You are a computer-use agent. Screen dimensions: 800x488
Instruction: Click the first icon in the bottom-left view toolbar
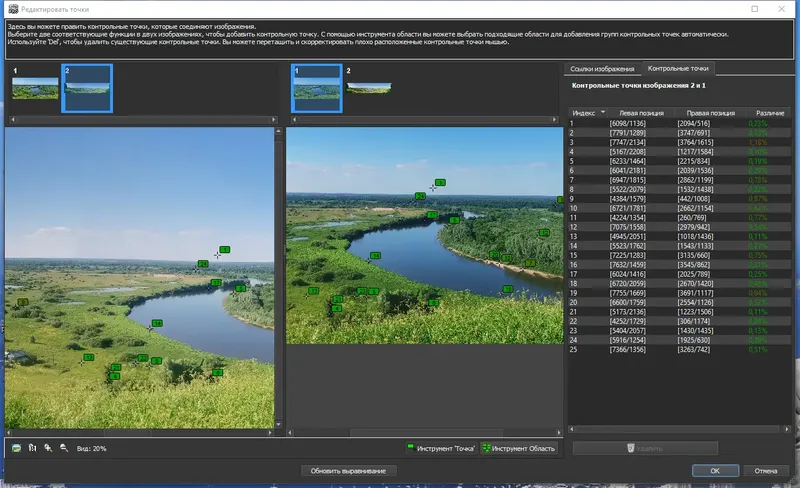pos(17,448)
